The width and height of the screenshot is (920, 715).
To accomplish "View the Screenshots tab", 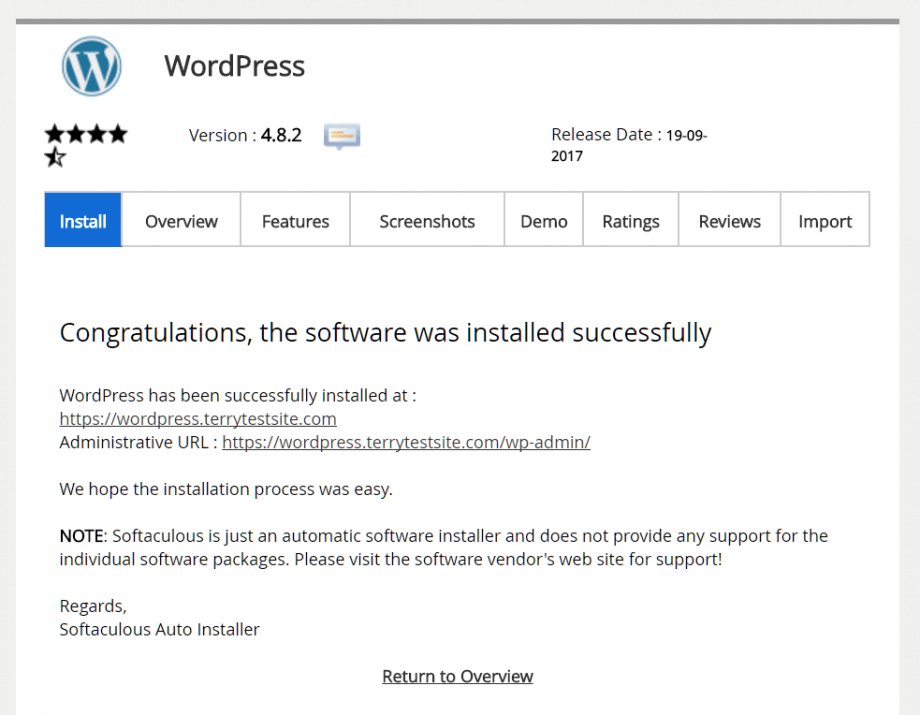I will [427, 219].
